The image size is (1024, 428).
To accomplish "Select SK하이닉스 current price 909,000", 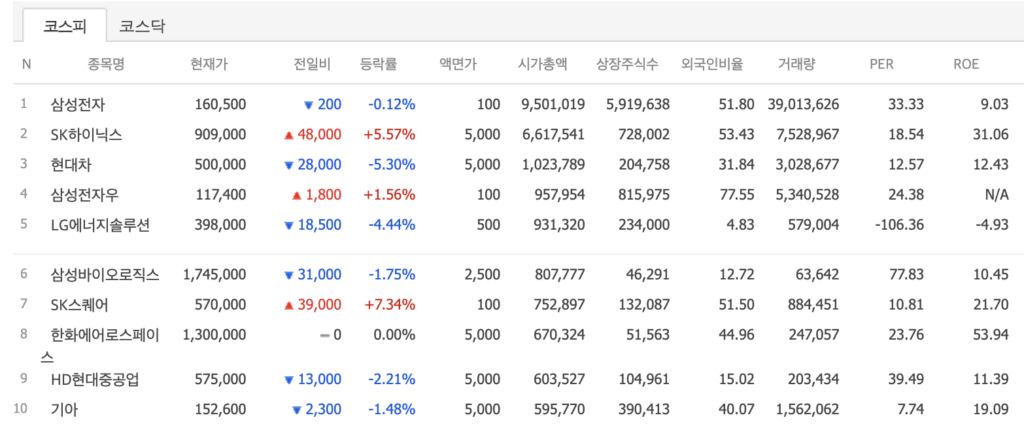I will [221, 135].
